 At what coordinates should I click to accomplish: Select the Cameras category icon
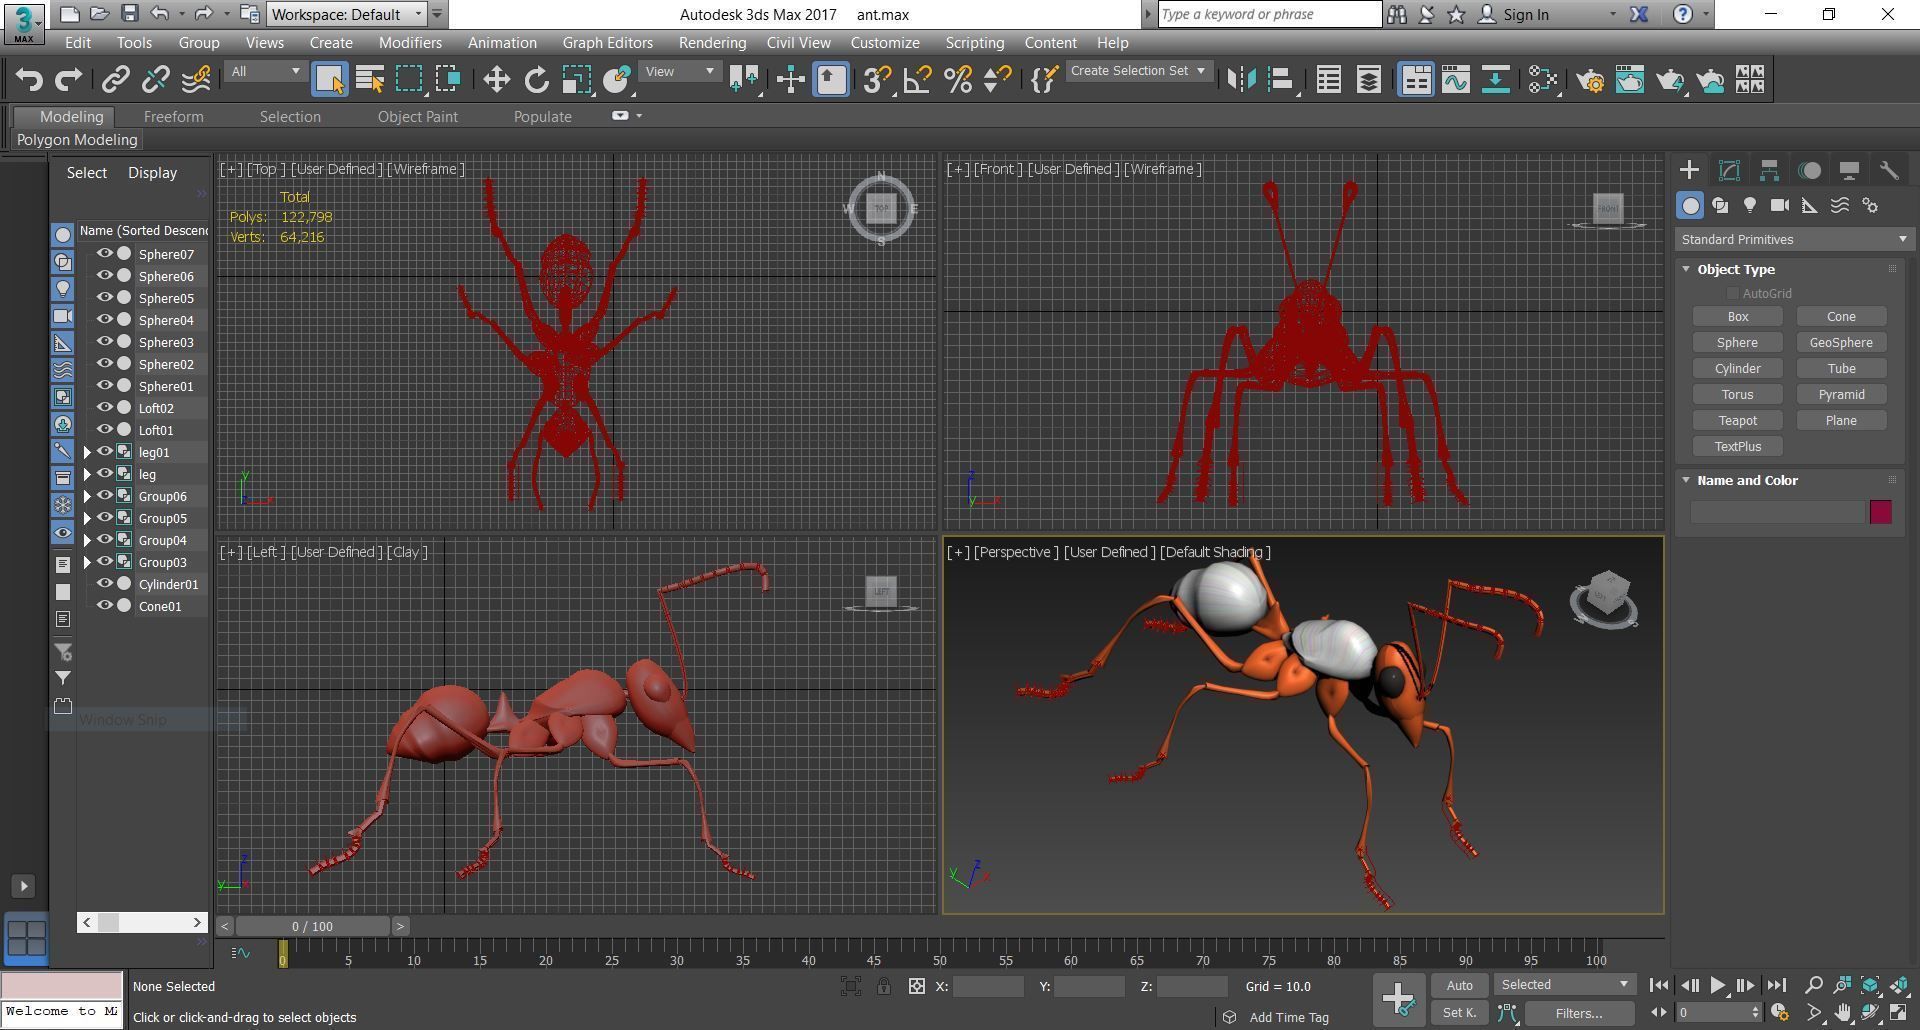(1780, 205)
